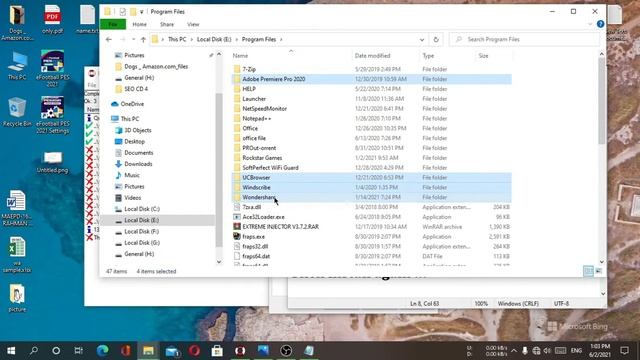Screen dimensions: 640x360
Task: Select the UCBrowser folder
Action: point(371,178)
